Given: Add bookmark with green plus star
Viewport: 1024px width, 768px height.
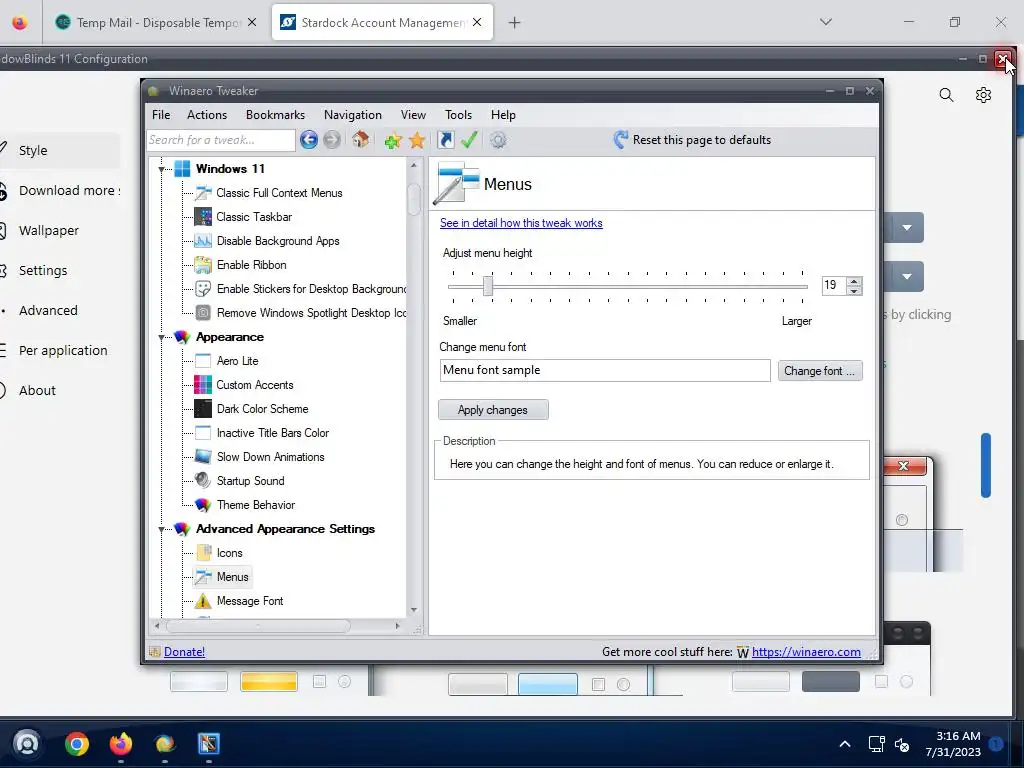Looking at the screenshot, I should [392, 140].
